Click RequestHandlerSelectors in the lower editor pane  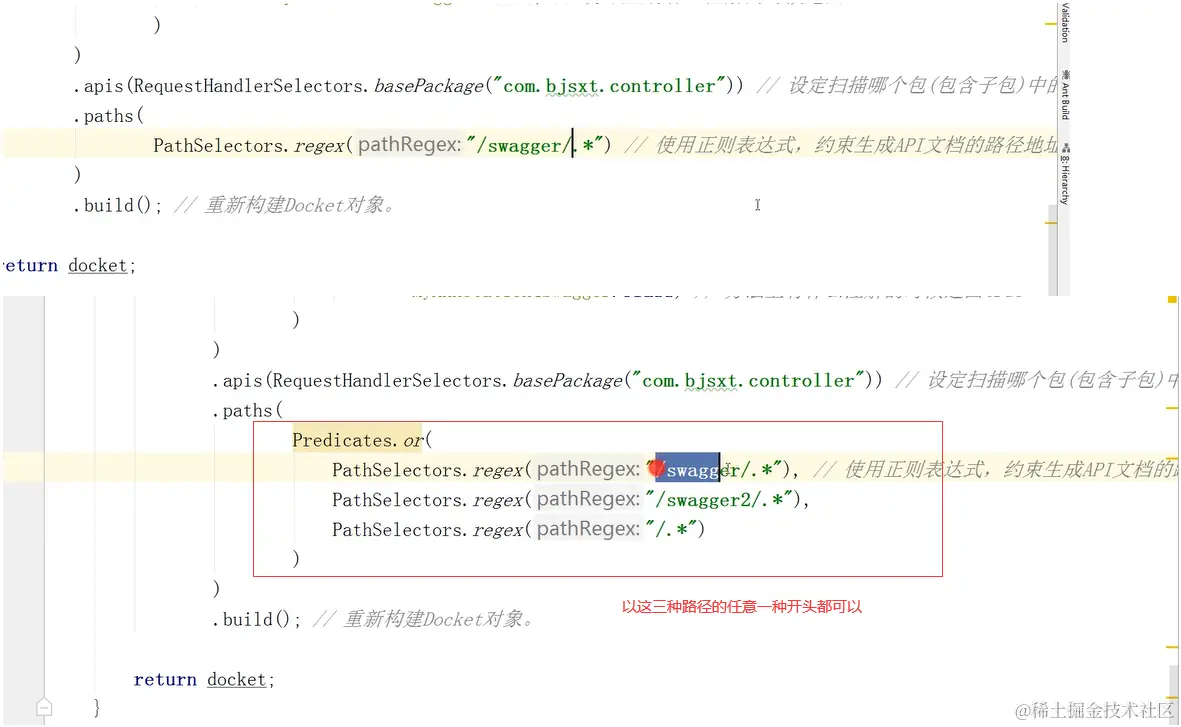[x=388, y=380]
